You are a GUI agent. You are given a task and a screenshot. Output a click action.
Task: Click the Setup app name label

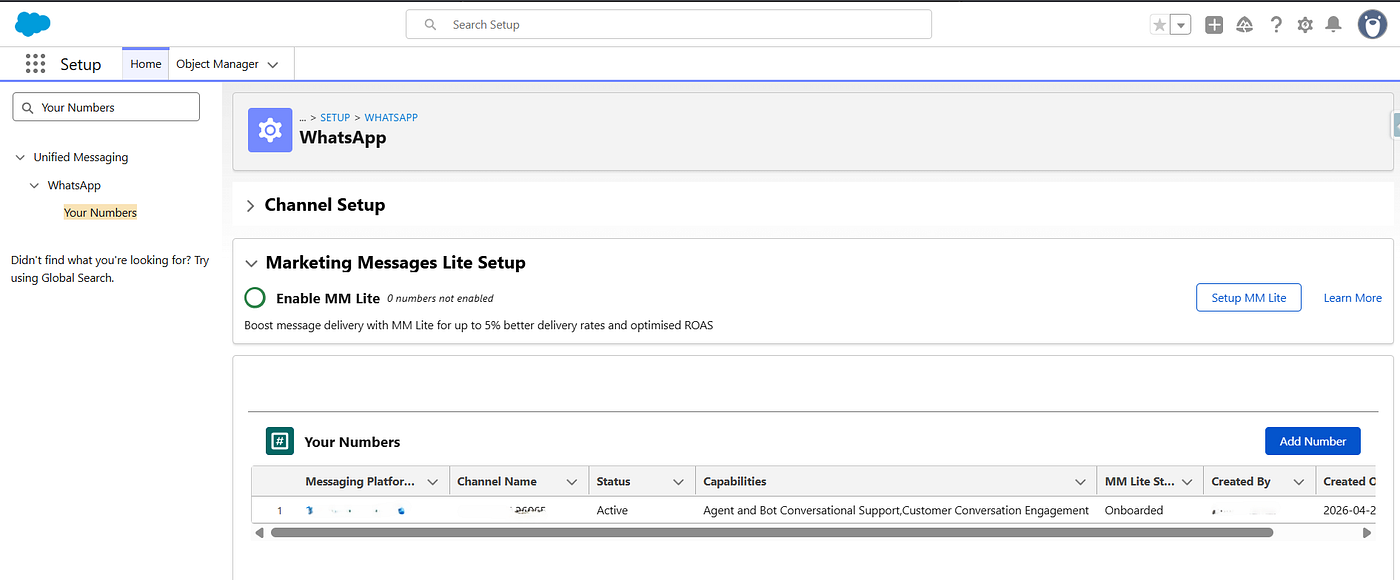tap(81, 64)
